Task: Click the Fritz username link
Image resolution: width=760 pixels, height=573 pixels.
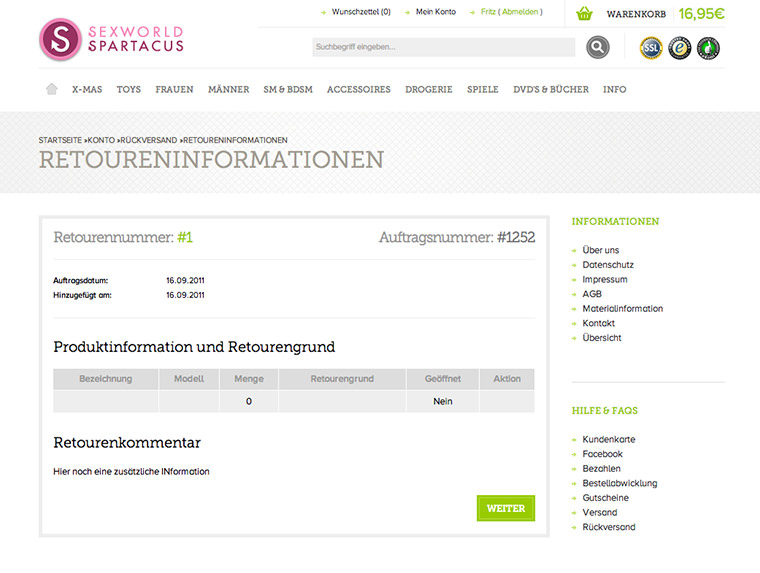Action: [x=488, y=12]
